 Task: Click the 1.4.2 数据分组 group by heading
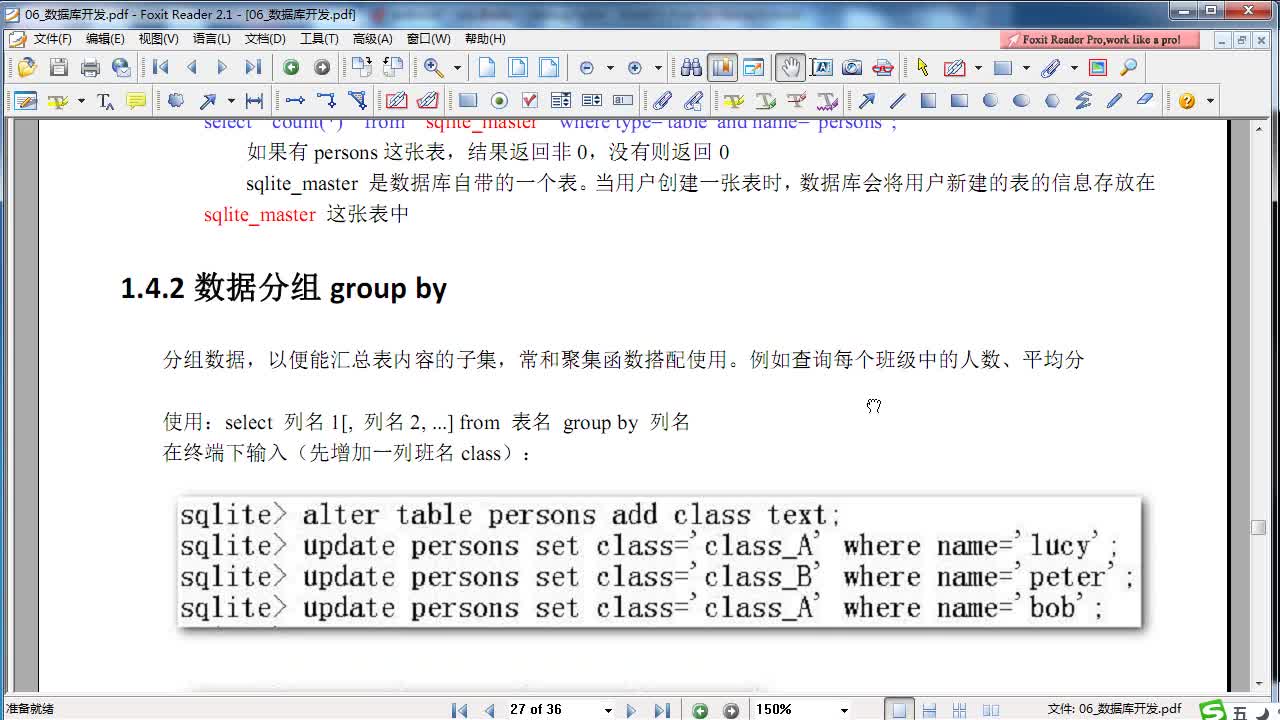coord(284,288)
